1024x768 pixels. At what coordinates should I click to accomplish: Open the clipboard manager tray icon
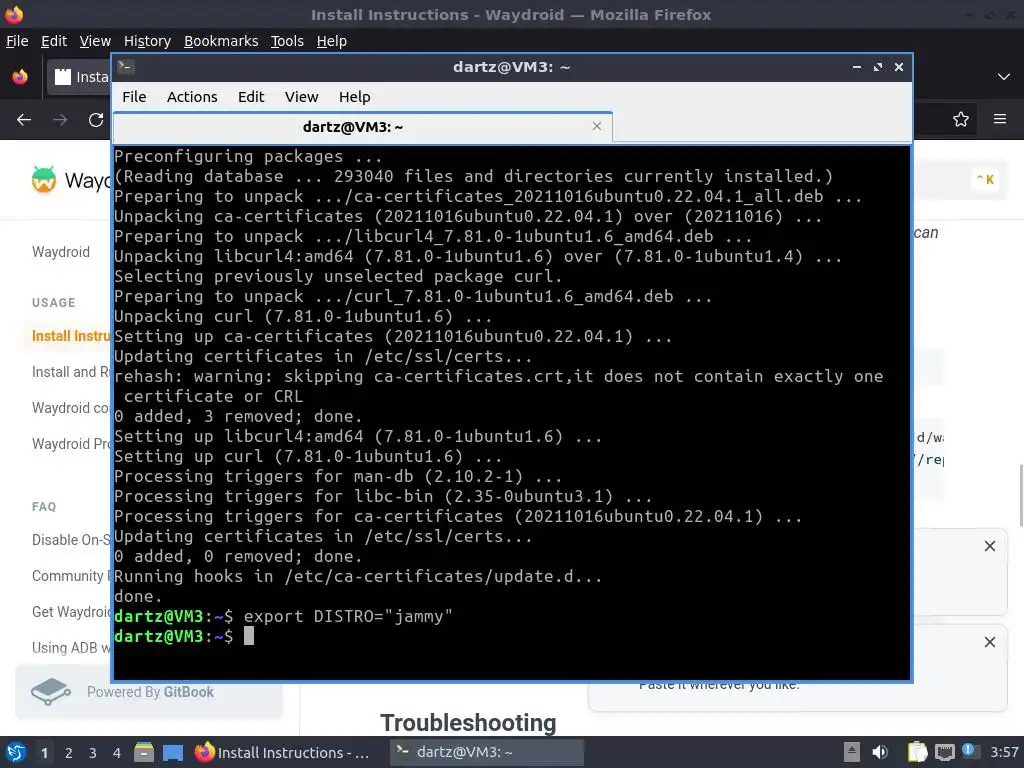point(918,752)
